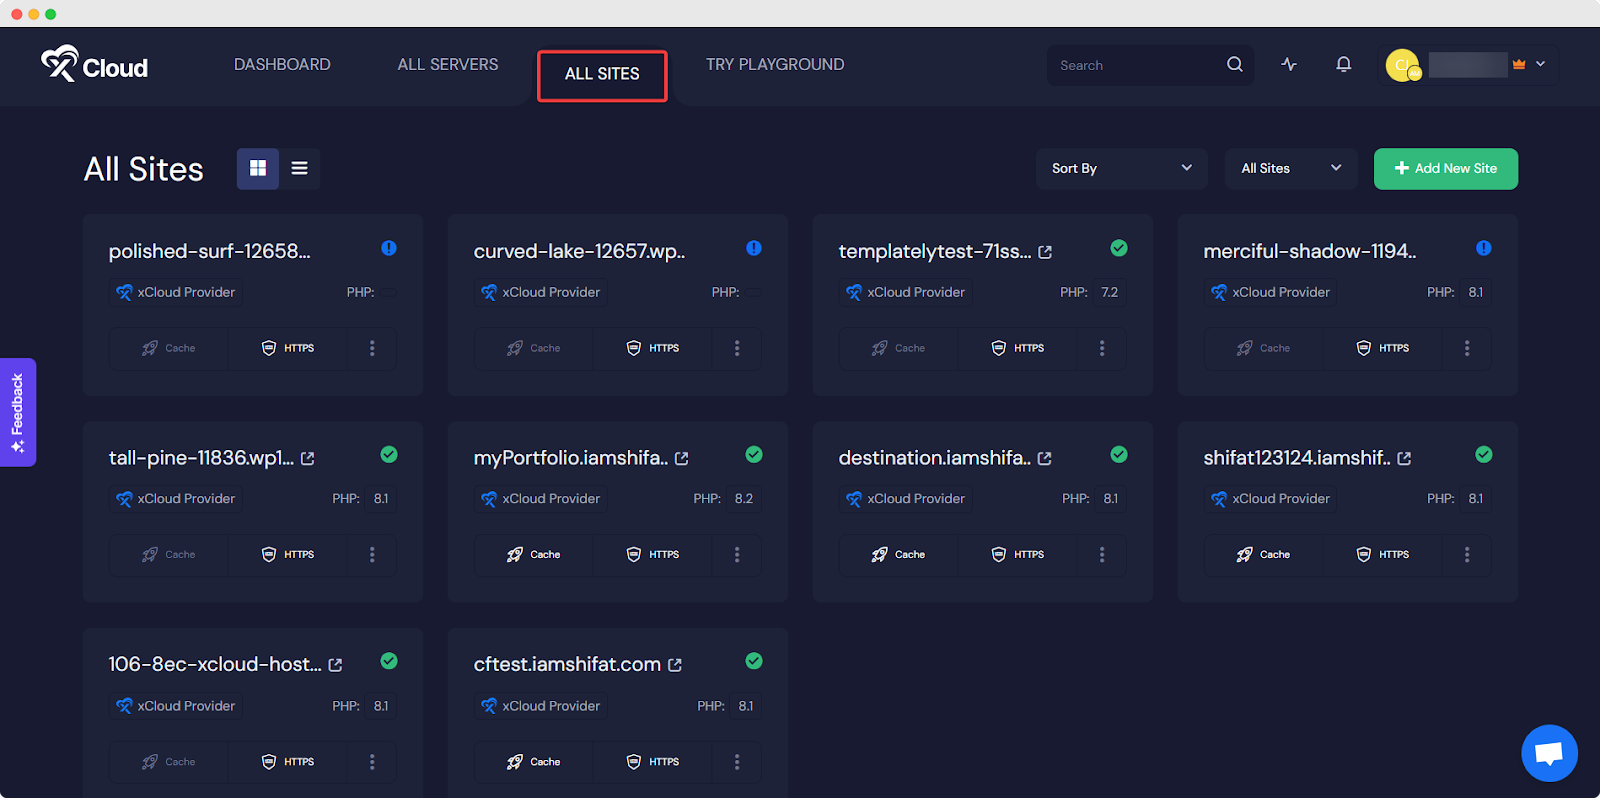Open the All Servers tab
Viewport: 1600px width, 798px height.
(x=447, y=64)
